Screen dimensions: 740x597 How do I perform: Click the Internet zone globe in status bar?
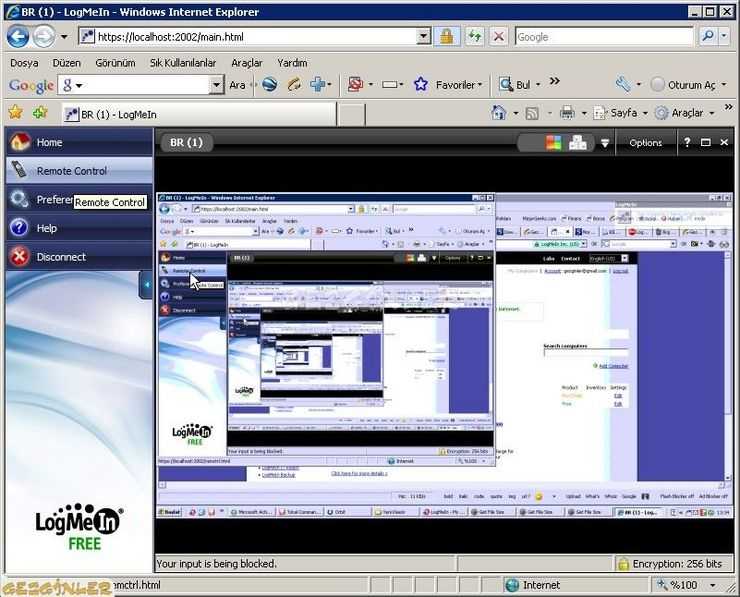512,585
